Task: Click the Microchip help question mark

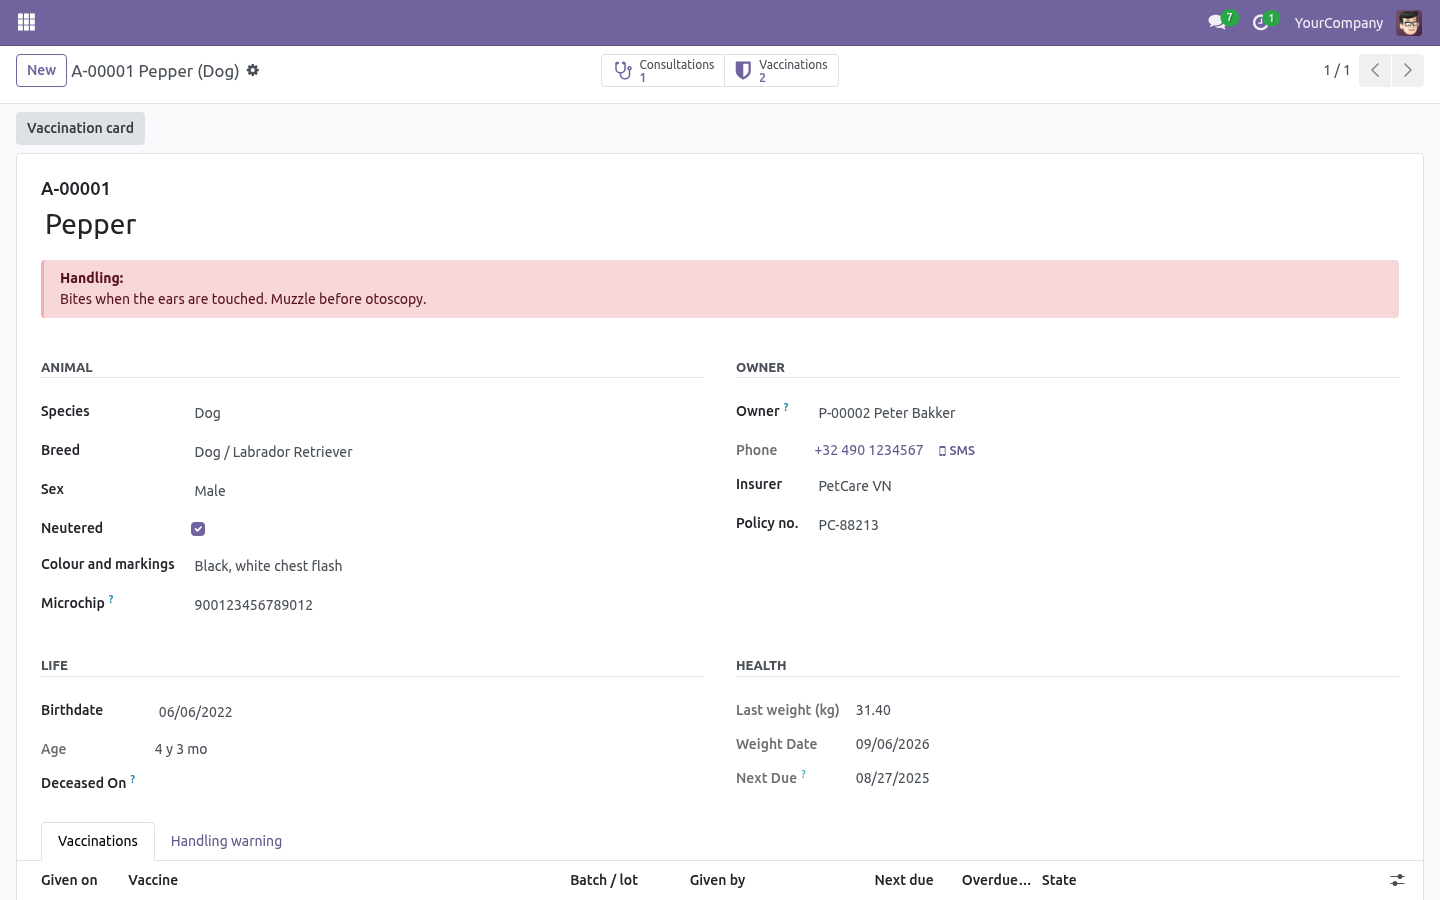Action: point(111,599)
